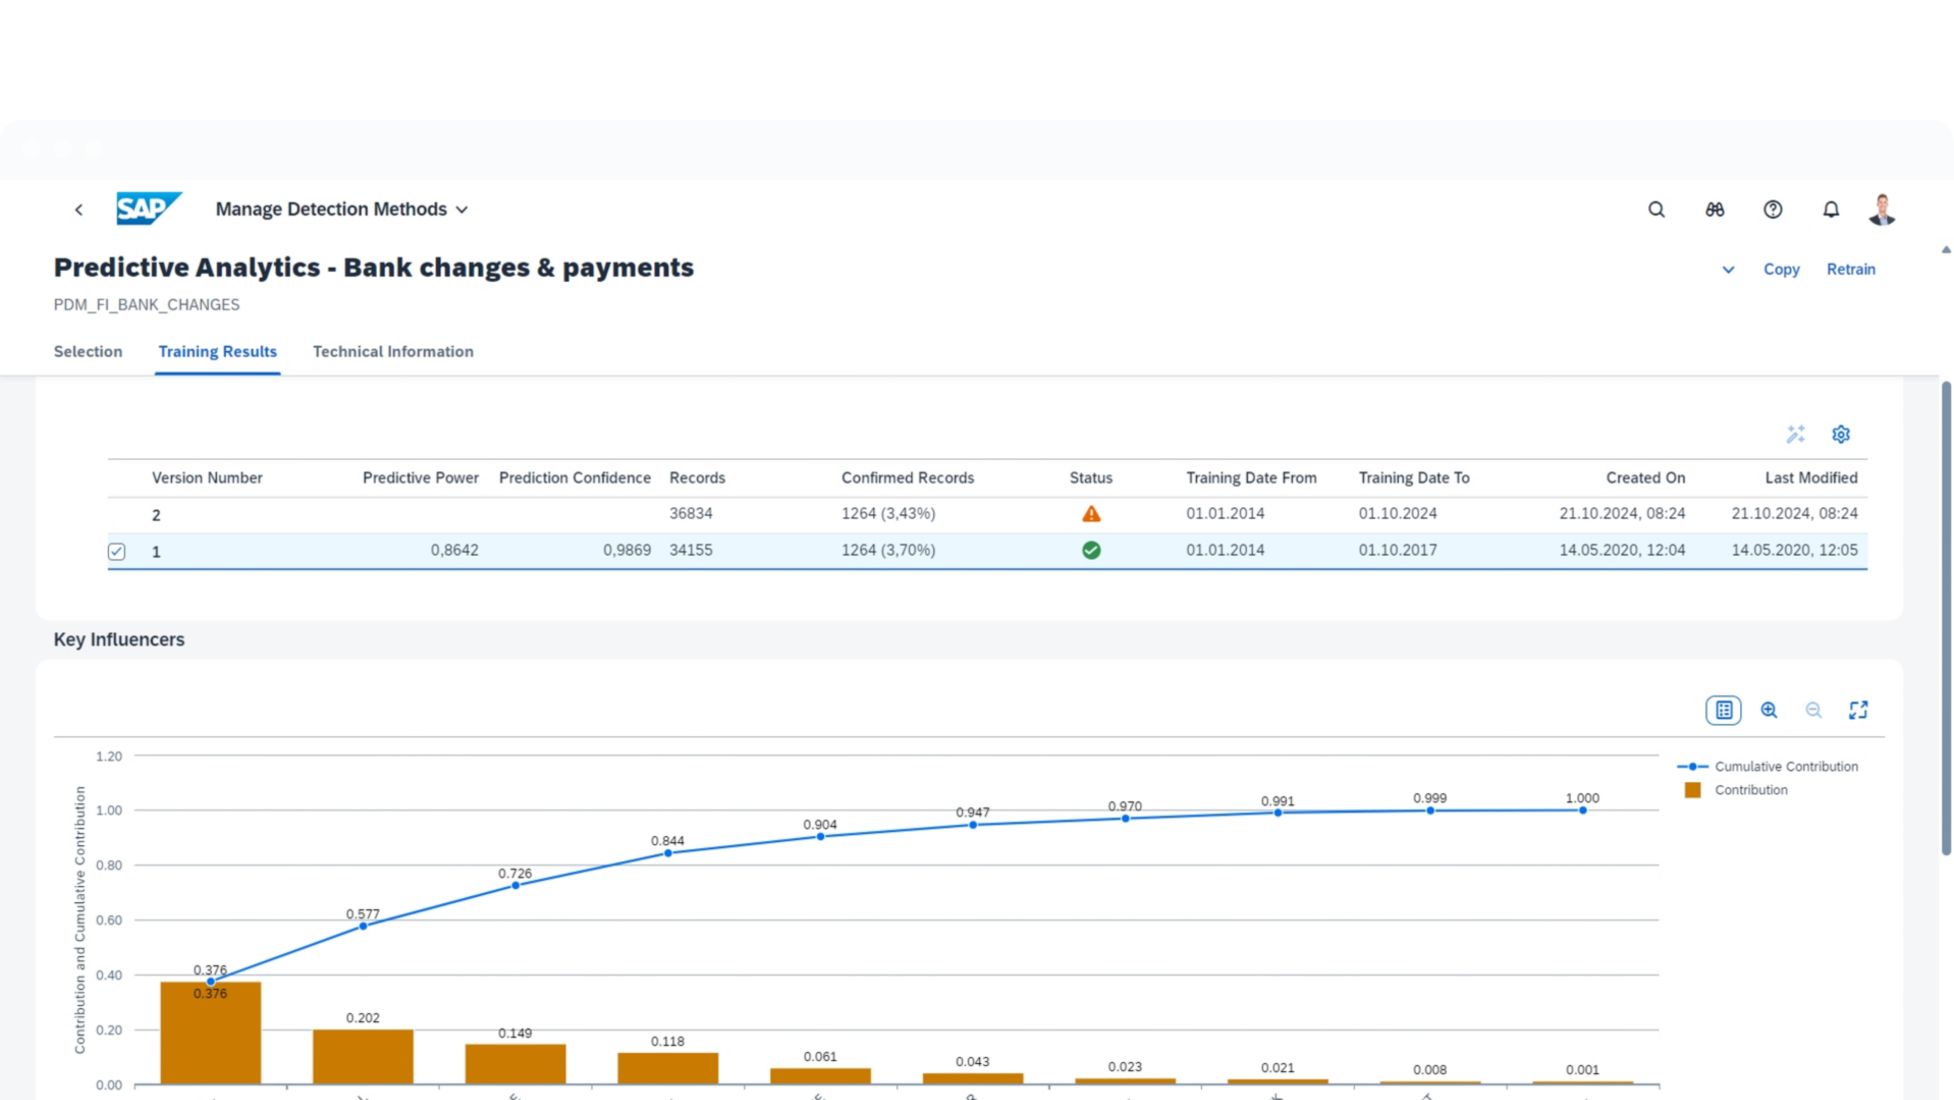1954x1100 pixels.
Task: Open the notifications bell
Action: click(x=1830, y=209)
